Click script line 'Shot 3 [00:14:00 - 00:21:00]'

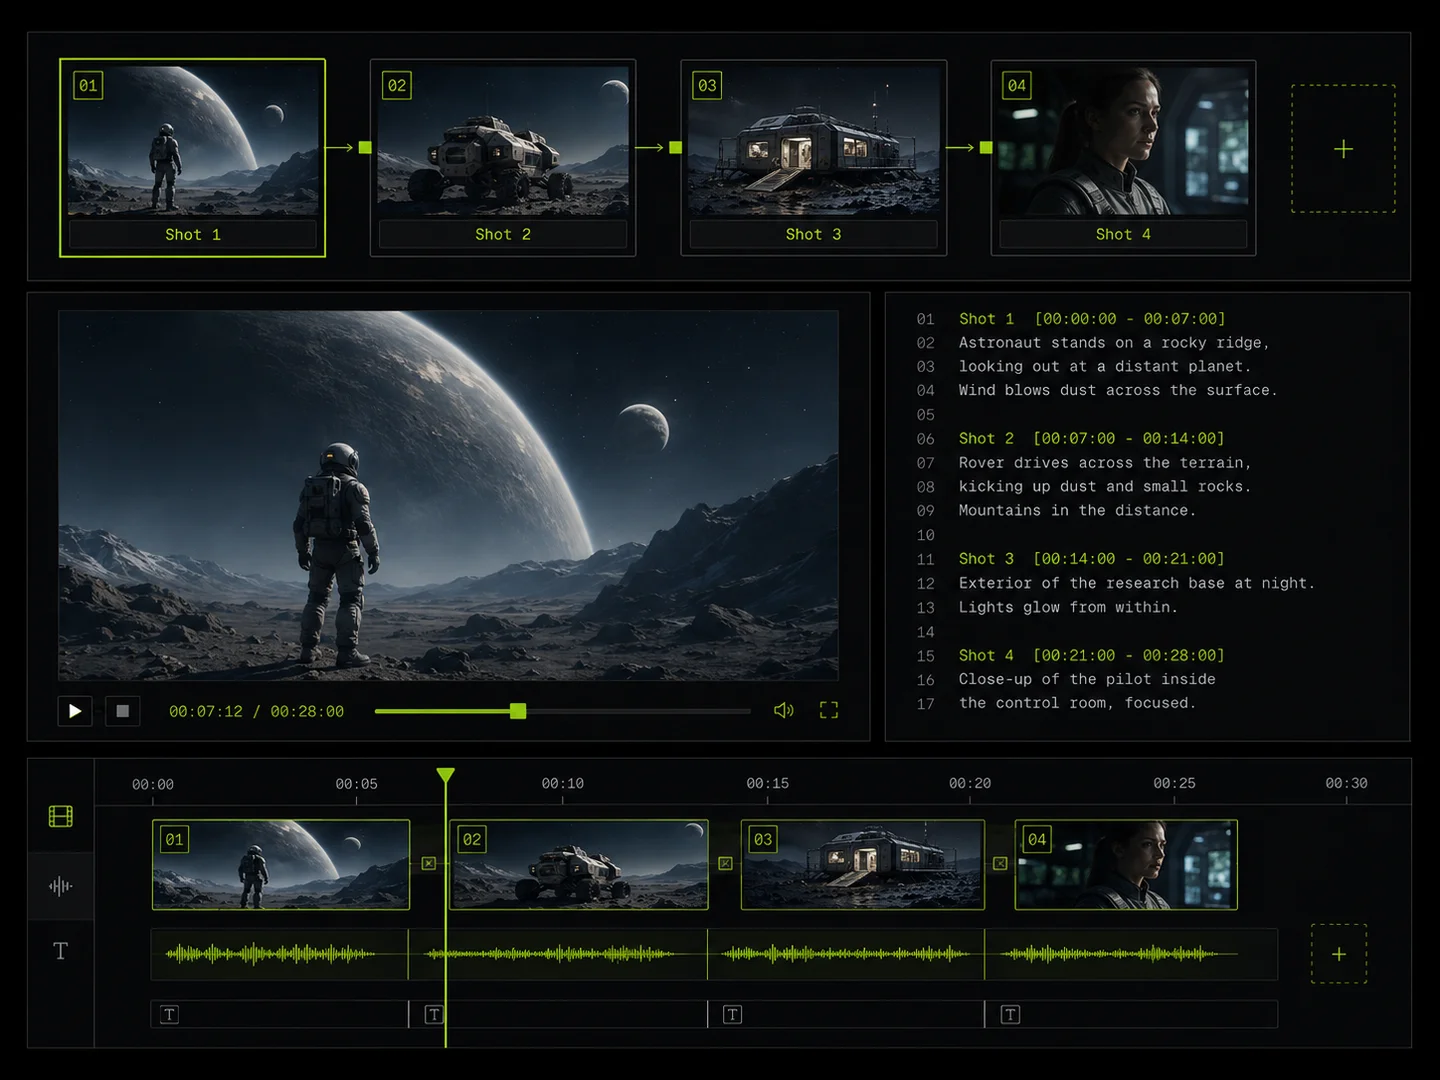click(1091, 559)
